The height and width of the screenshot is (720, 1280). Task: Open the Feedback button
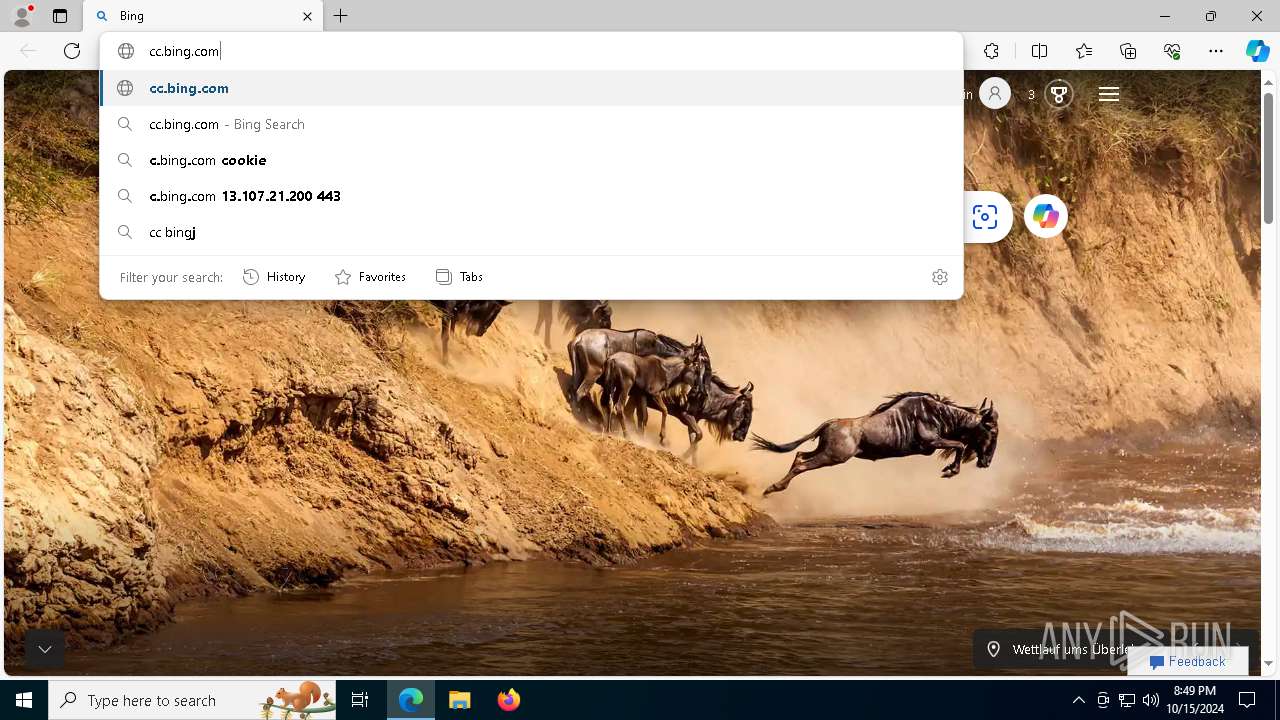pyautogui.click(x=1188, y=661)
